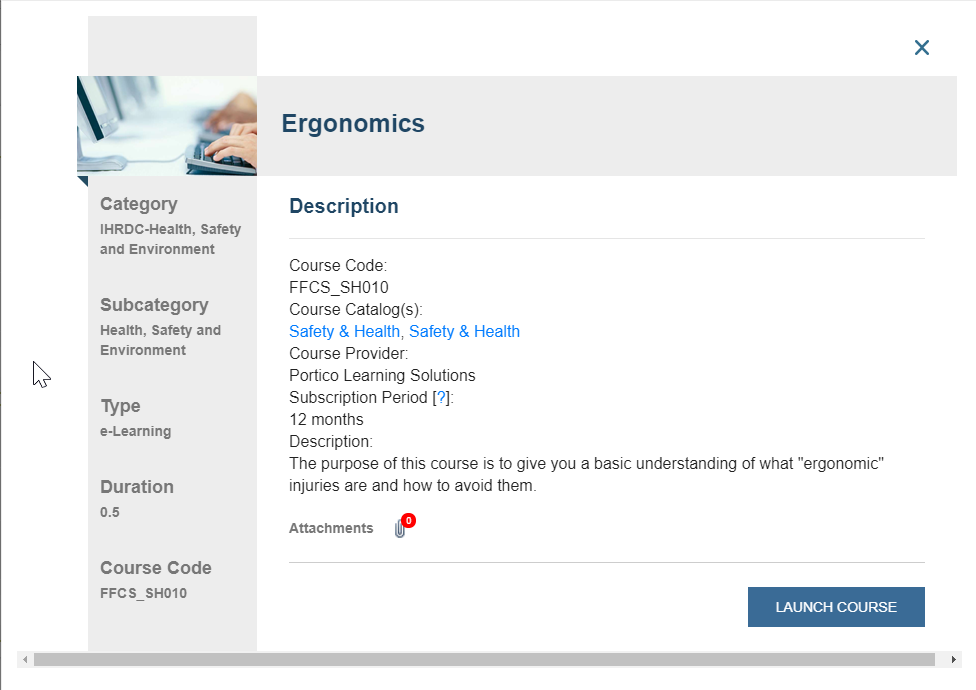Click the left arrow of horizontal scrollbar
Viewport: 976px width, 690px height.
click(x=25, y=660)
